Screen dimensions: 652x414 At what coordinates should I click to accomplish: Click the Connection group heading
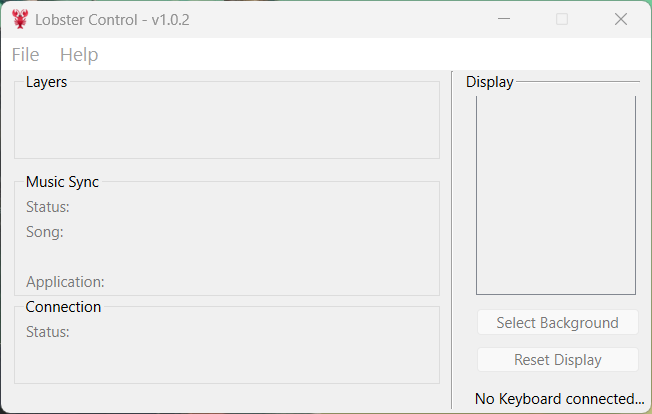pyautogui.click(x=63, y=307)
